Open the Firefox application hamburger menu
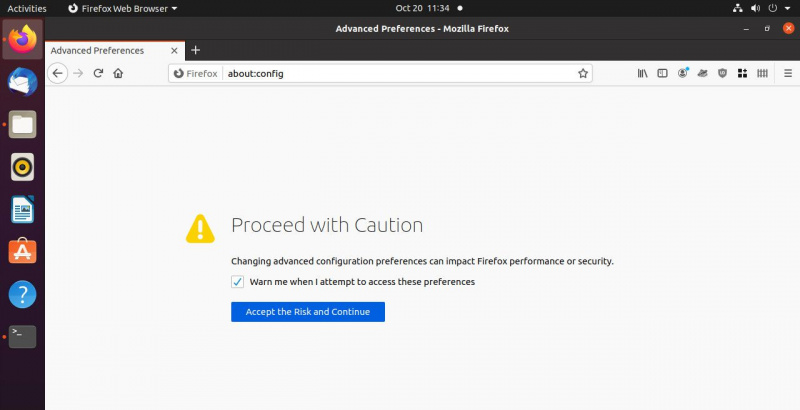The height and width of the screenshot is (410, 800). point(788,73)
